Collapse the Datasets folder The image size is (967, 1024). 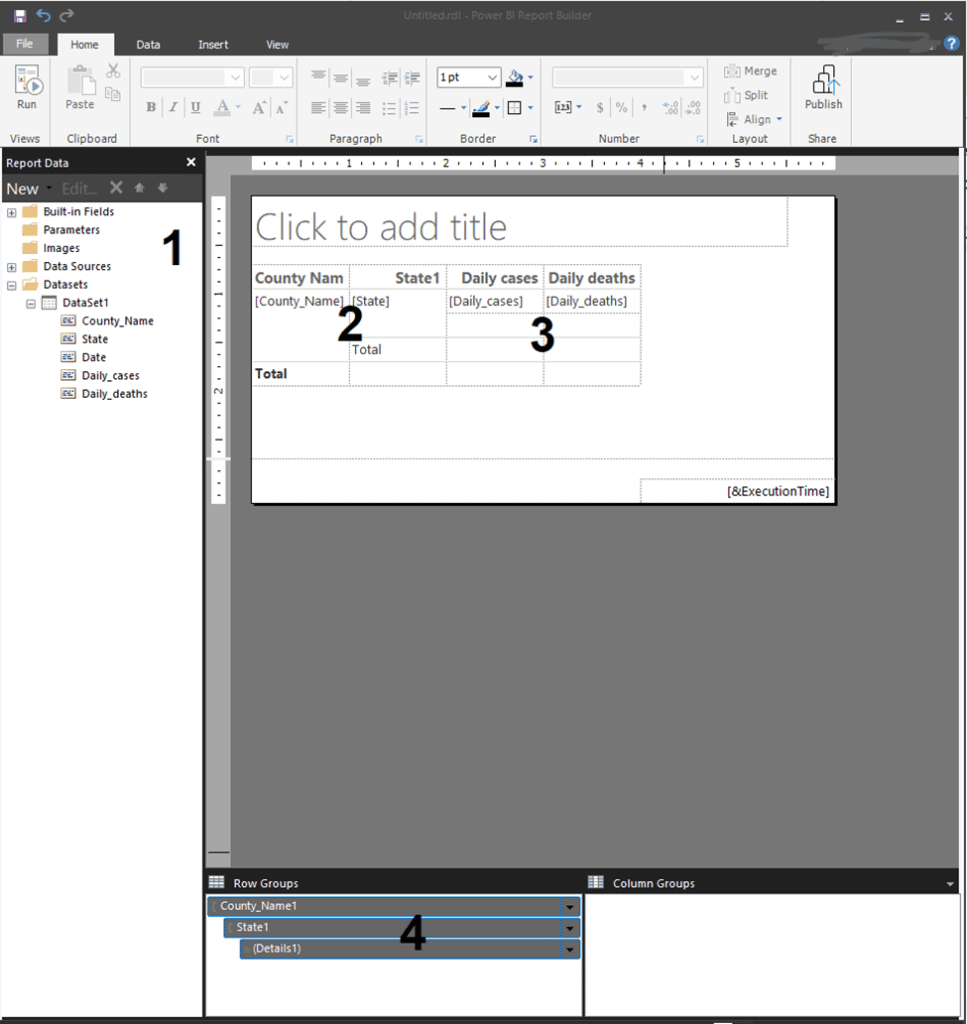(12, 285)
